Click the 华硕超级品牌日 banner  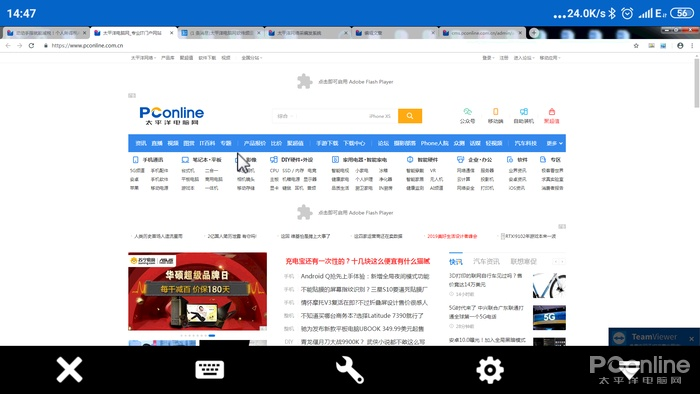click(197, 291)
